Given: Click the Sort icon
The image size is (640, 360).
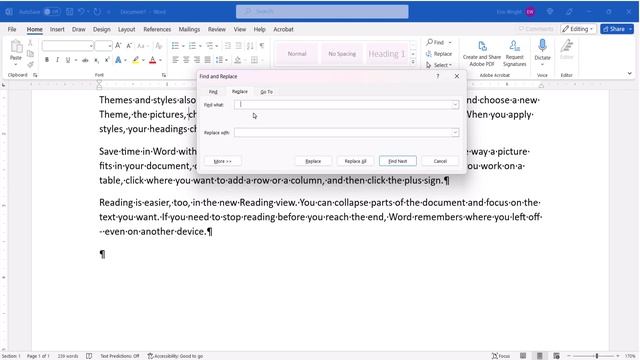Looking at the screenshot, I should click(x=250, y=46).
